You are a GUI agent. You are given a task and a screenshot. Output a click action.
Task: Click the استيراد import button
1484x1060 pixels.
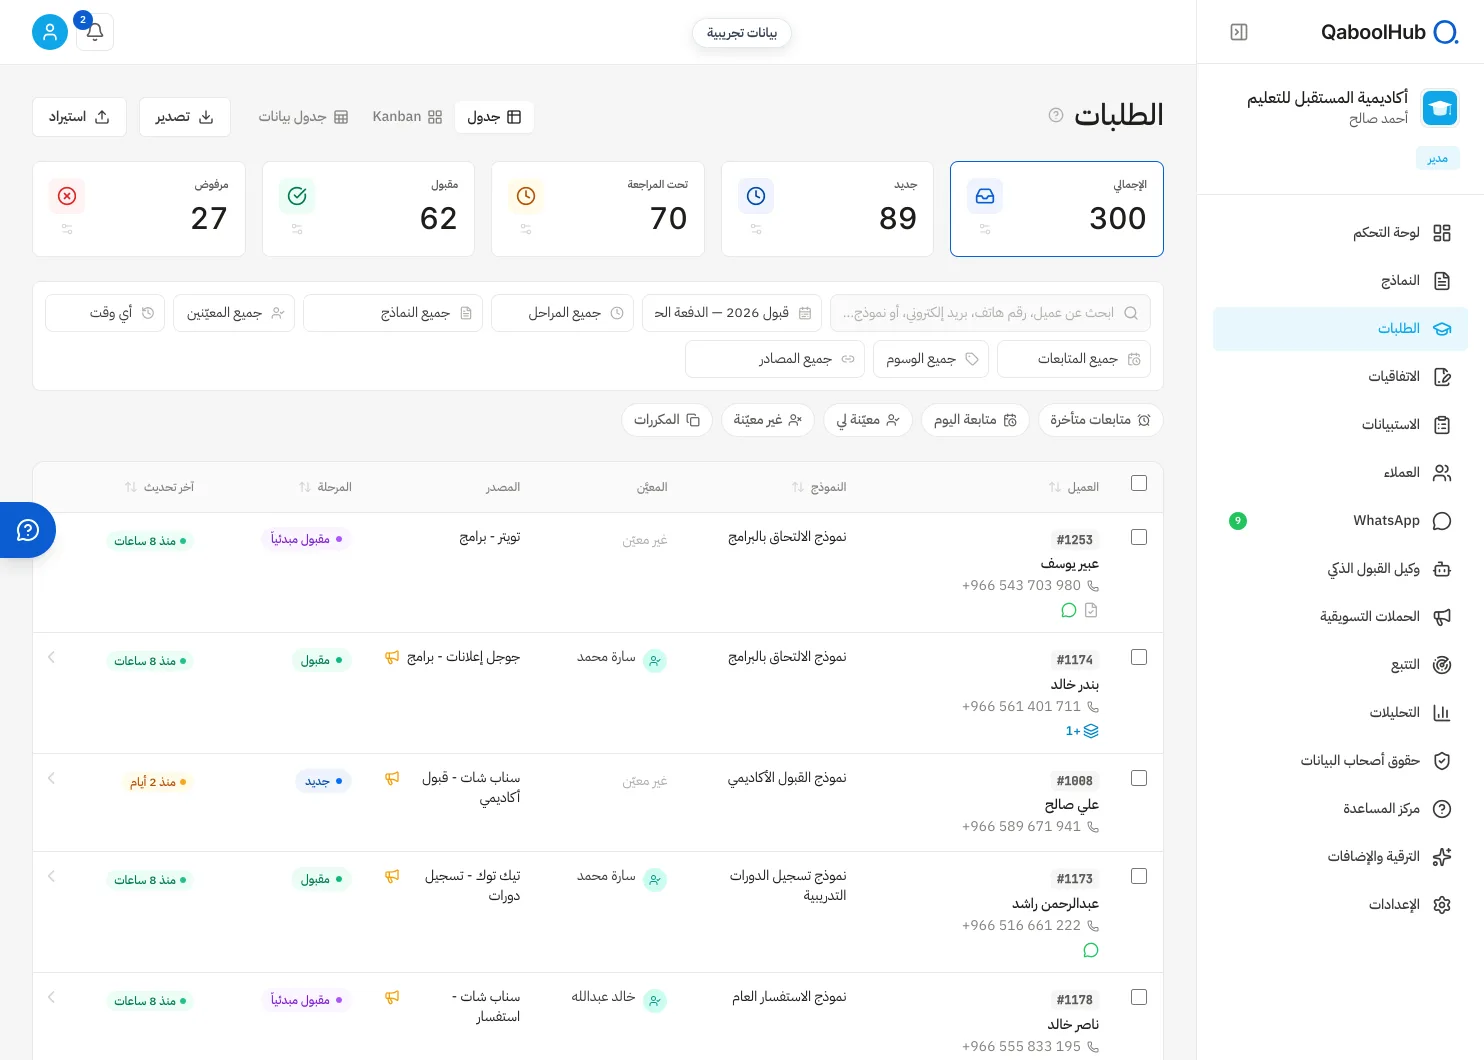[79, 117]
